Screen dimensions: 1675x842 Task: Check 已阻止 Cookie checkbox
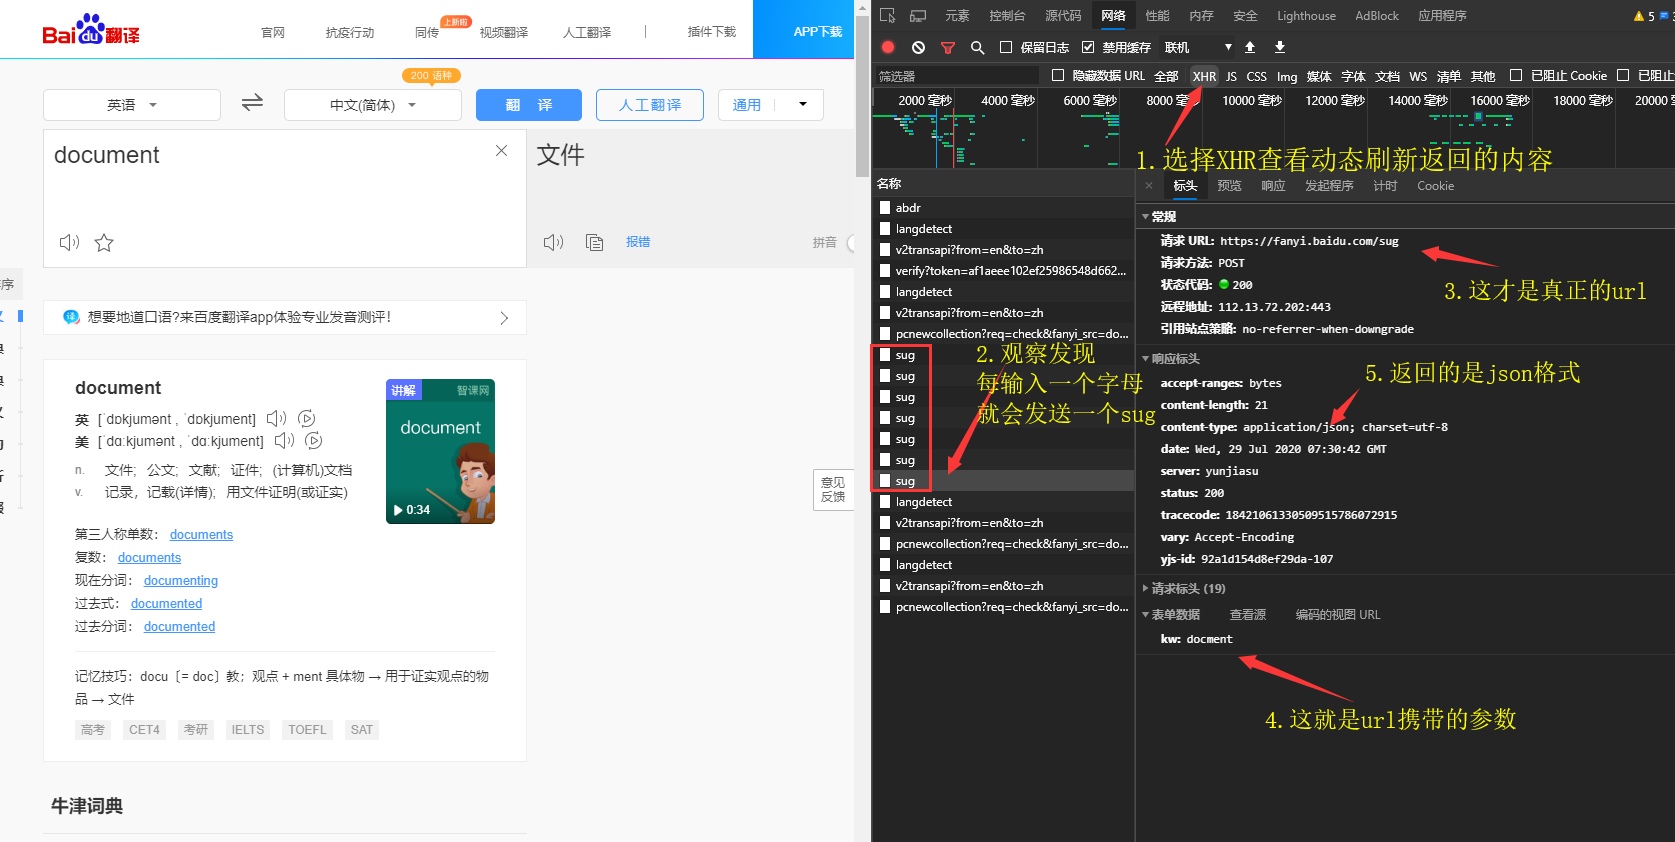pyautogui.click(x=1516, y=75)
